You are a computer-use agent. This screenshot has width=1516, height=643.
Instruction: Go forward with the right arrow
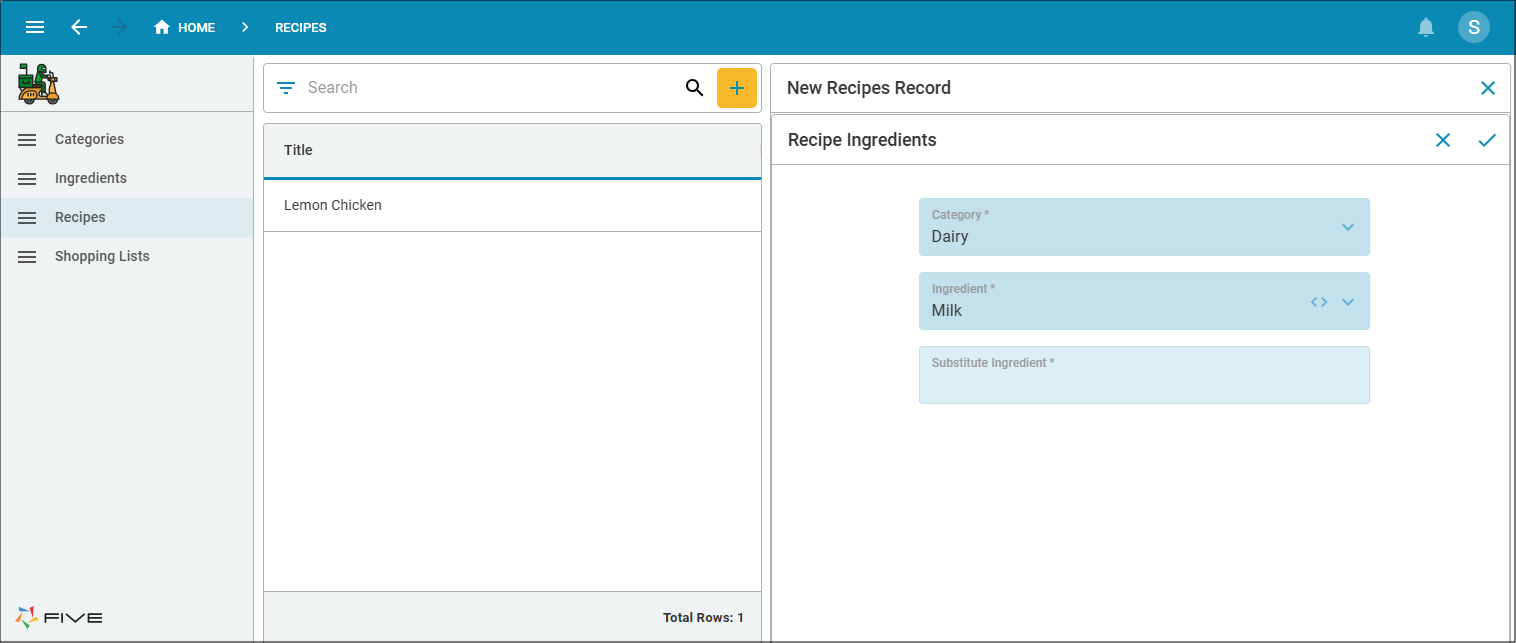[119, 27]
